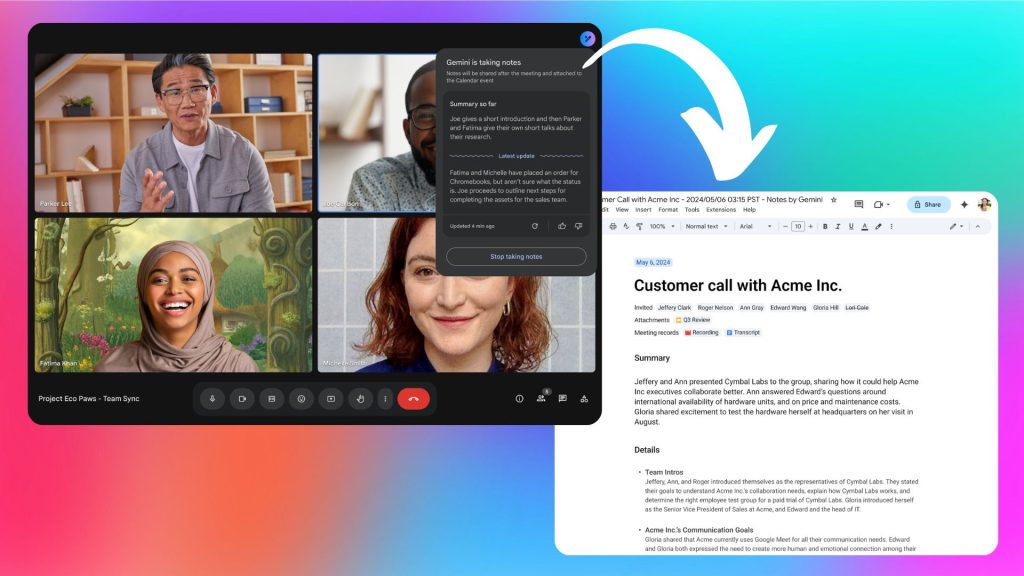Open the meeting chat panel
Screen dimensions: 1024x576
coord(562,399)
